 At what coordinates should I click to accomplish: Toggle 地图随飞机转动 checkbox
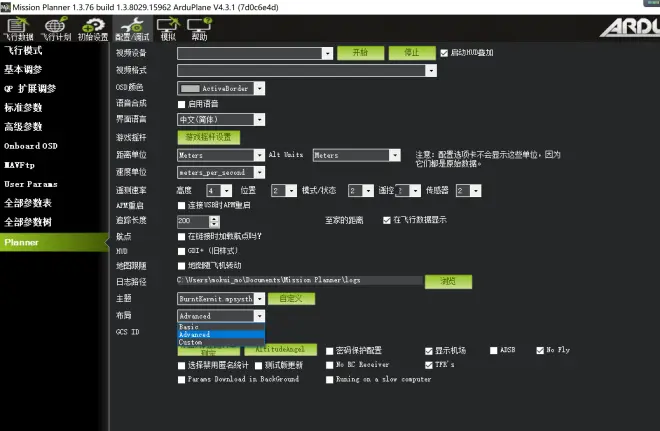click(x=181, y=266)
